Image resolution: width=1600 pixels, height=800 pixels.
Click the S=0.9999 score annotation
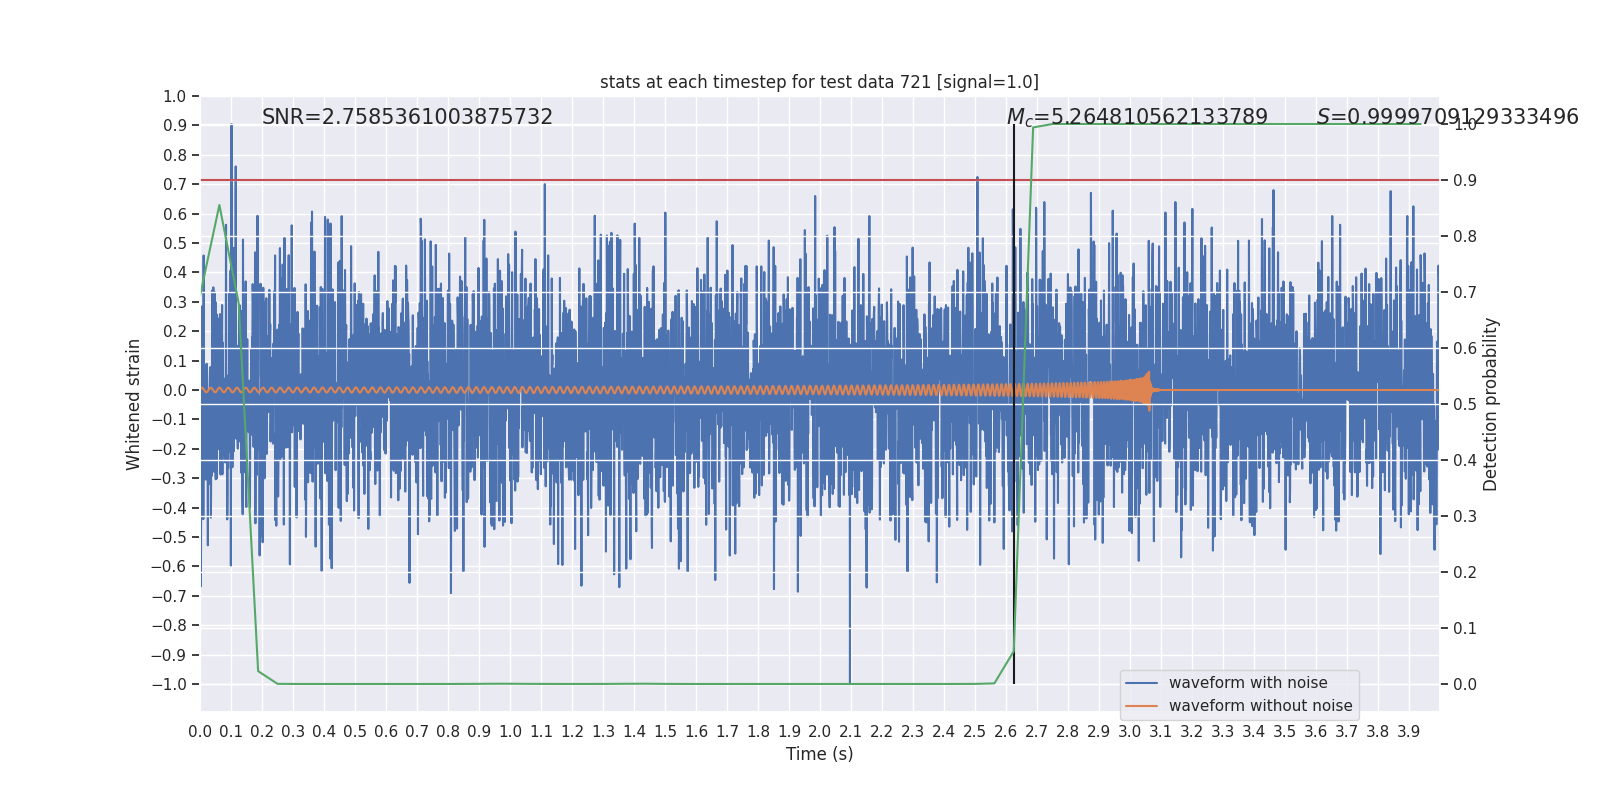coord(1447,117)
